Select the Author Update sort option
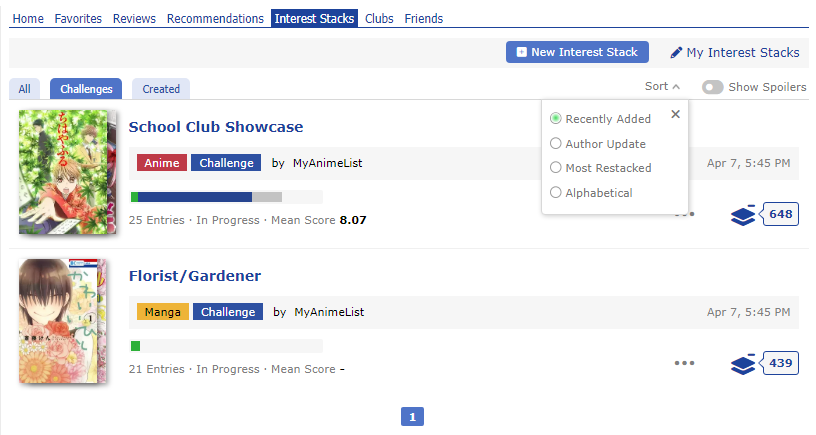The image size is (816, 435). coord(556,144)
